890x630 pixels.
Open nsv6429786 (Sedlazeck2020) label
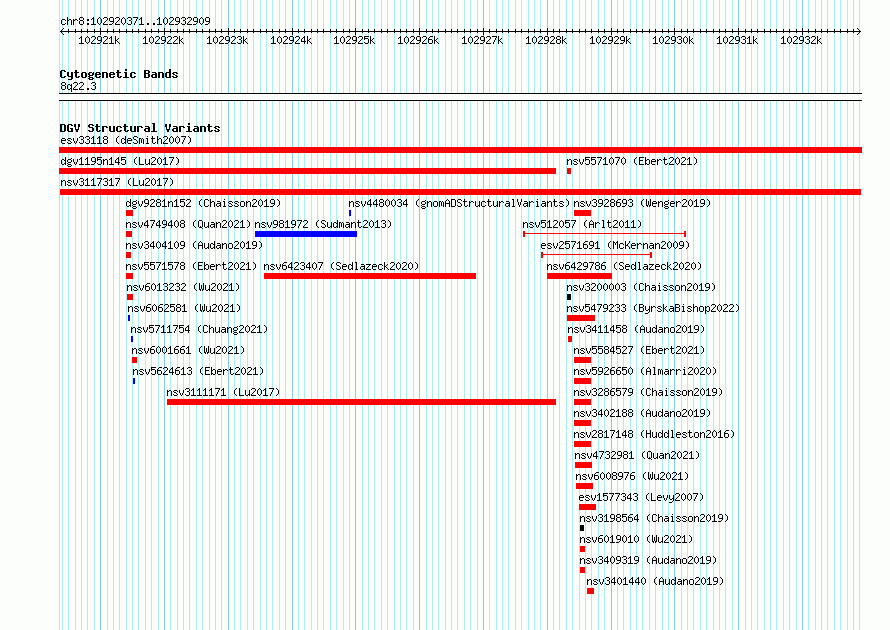[624, 266]
